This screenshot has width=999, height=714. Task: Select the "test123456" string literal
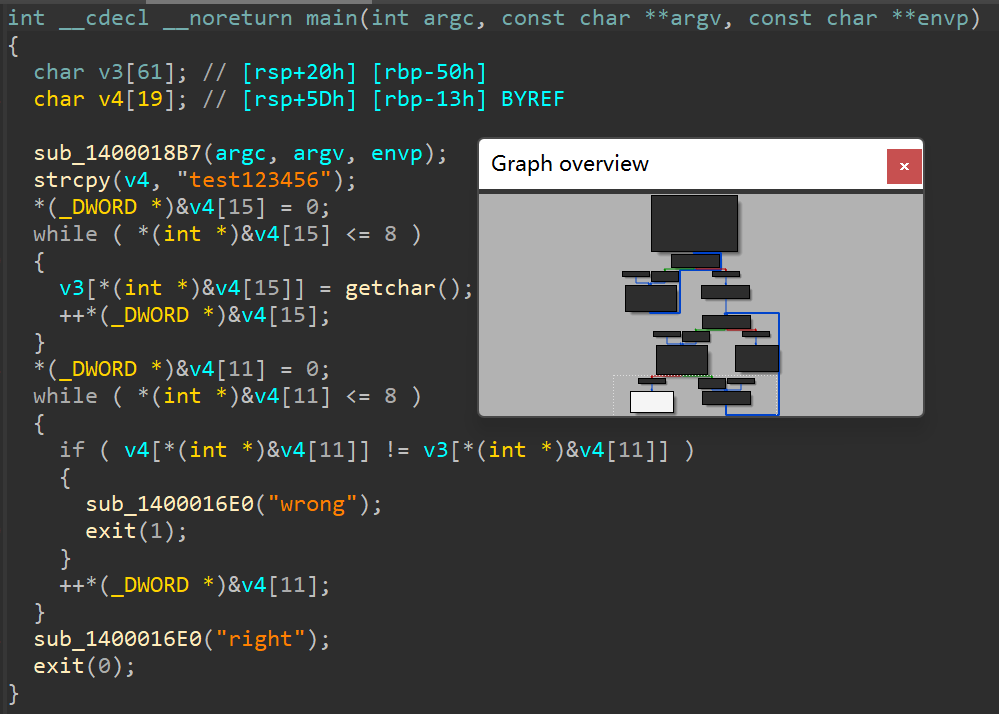[264, 180]
